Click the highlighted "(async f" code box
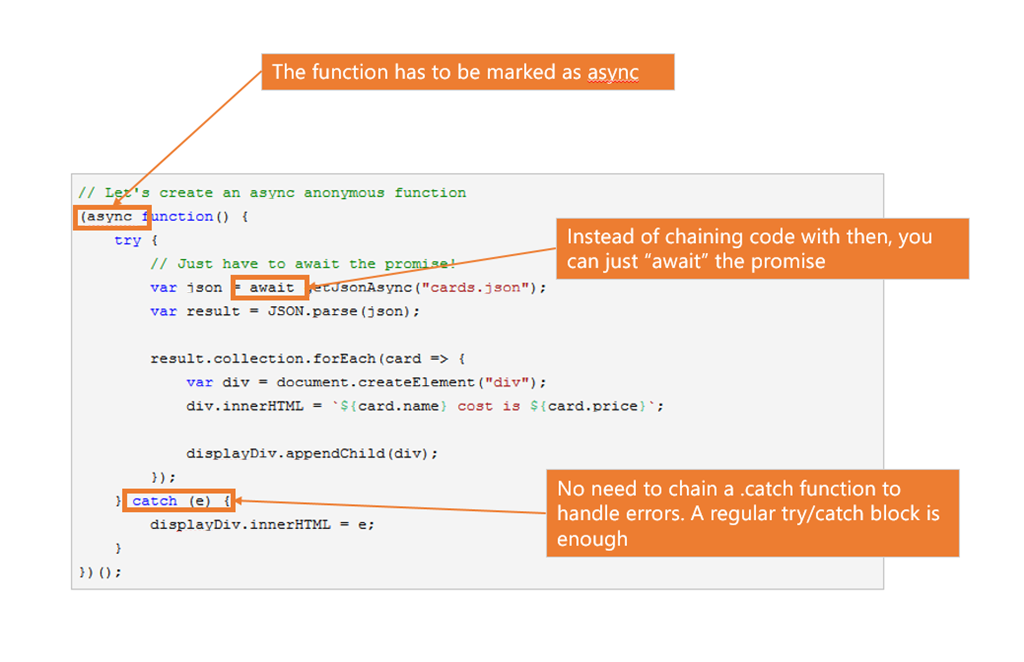Viewport: 1024px width, 662px height. (x=111, y=216)
